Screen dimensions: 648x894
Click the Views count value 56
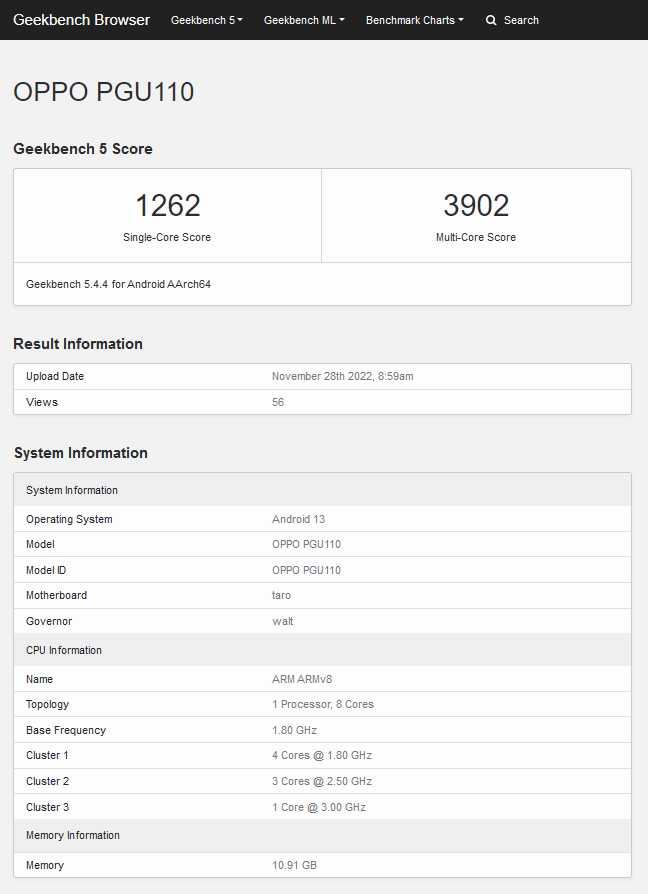(x=278, y=402)
